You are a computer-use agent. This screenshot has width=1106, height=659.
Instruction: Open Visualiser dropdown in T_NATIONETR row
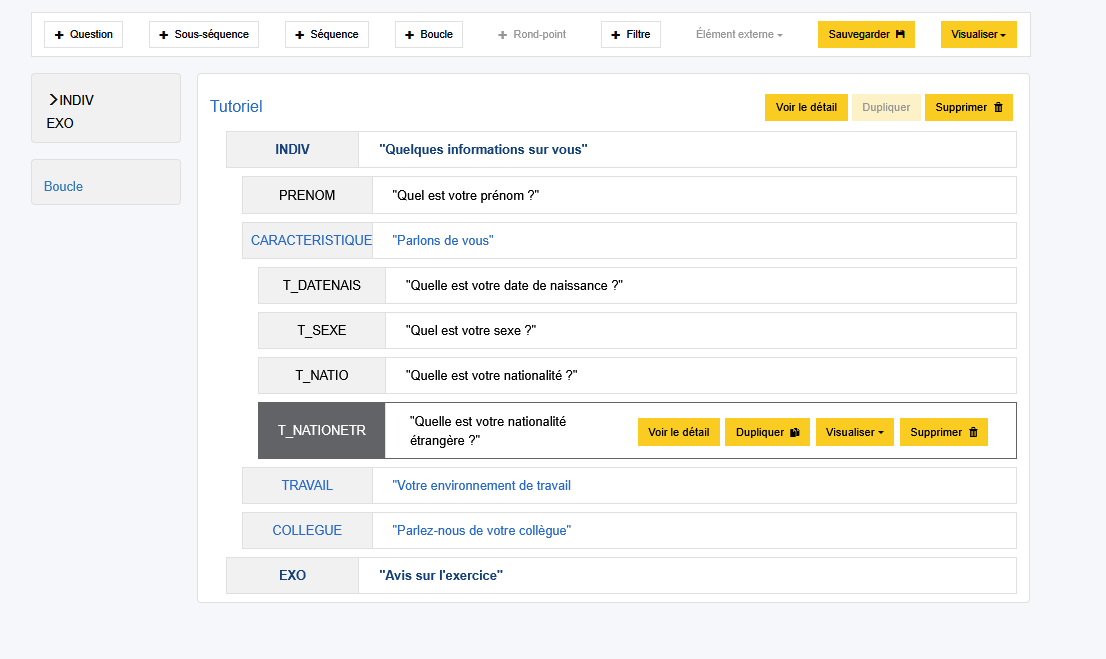(854, 432)
